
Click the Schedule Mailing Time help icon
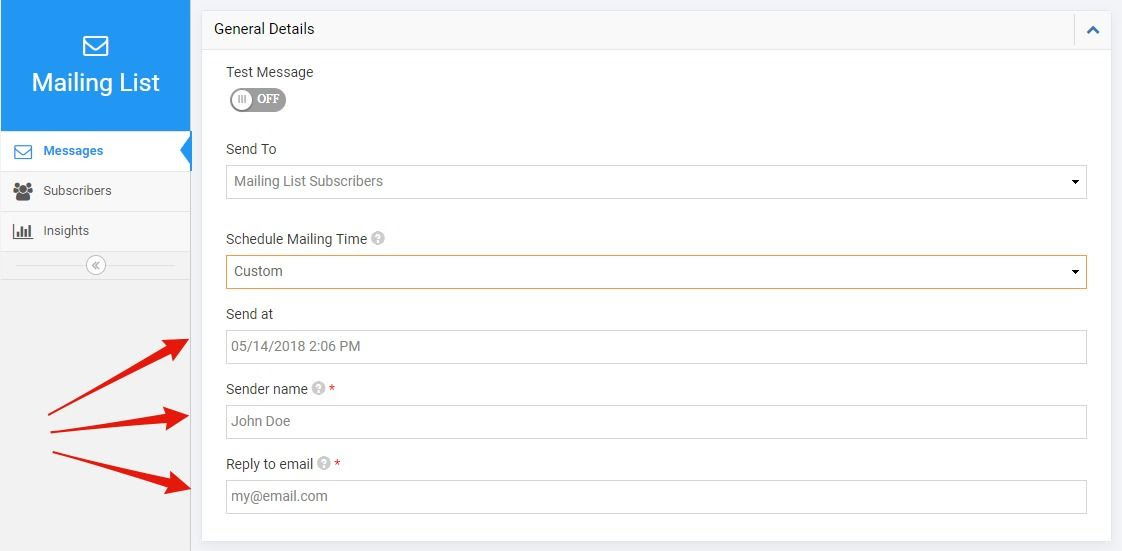[x=378, y=238]
